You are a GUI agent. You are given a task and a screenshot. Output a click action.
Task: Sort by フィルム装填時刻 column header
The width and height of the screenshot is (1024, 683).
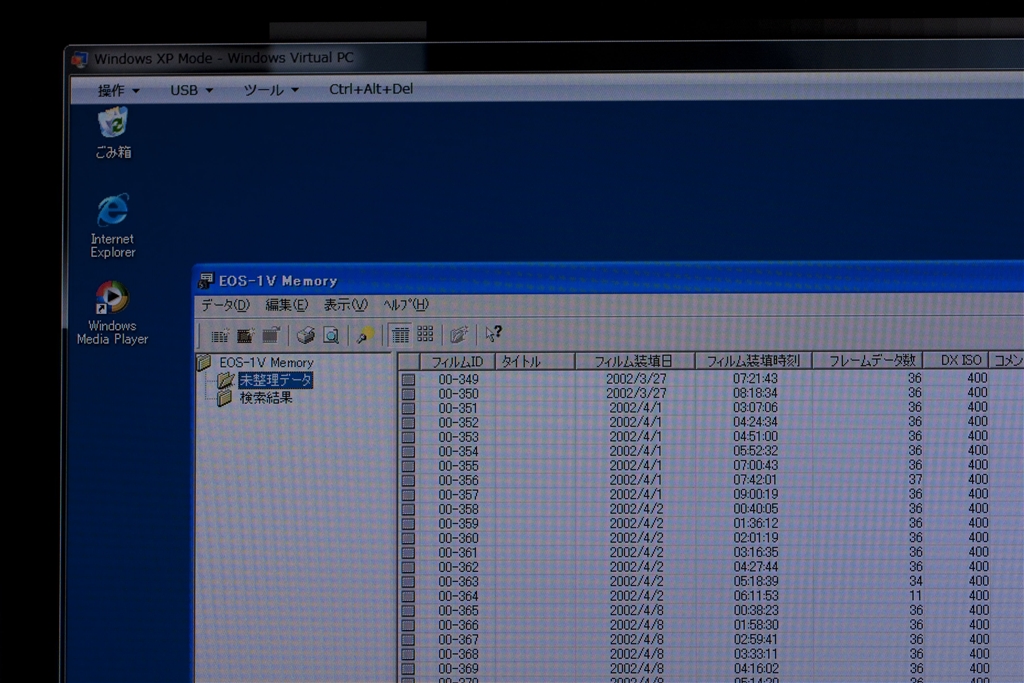pyautogui.click(x=754, y=360)
